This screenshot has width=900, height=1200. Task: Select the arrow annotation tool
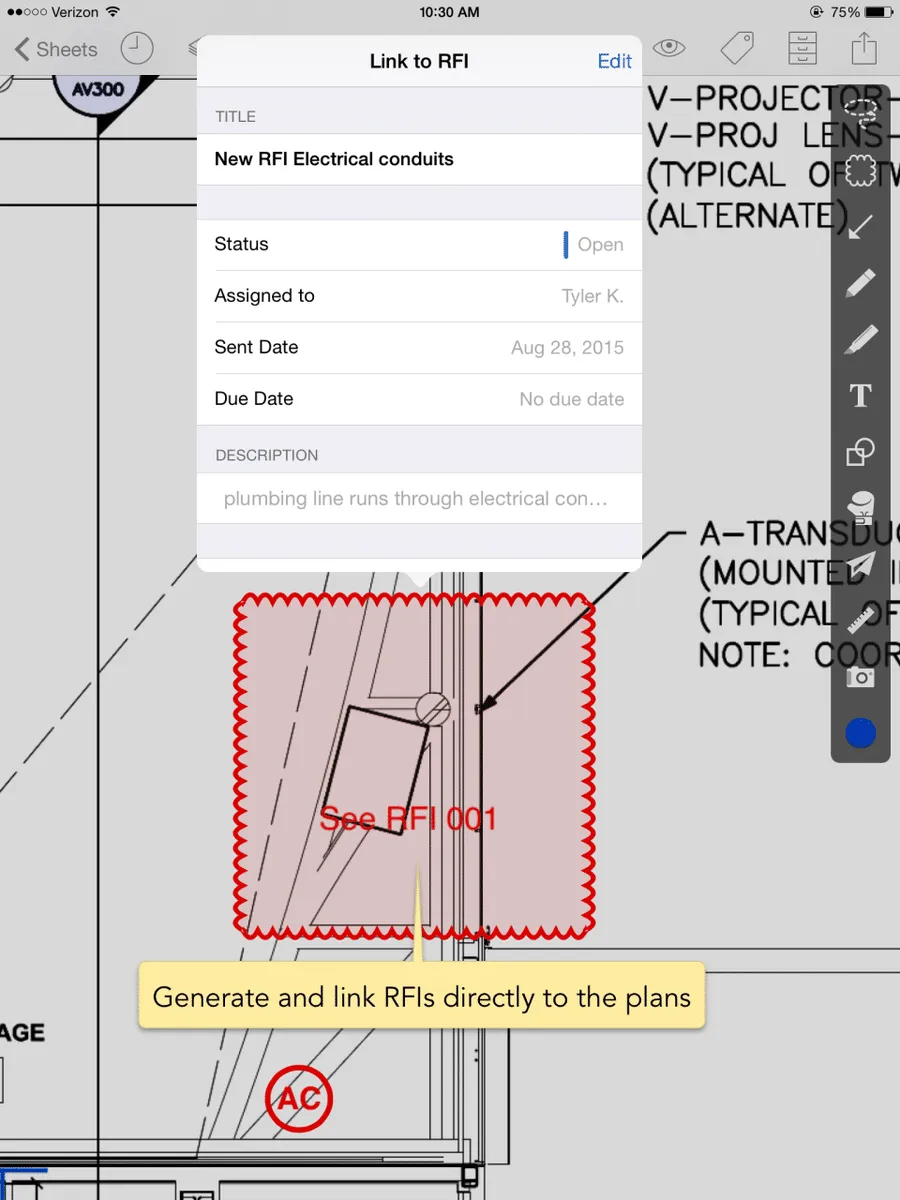click(861, 226)
